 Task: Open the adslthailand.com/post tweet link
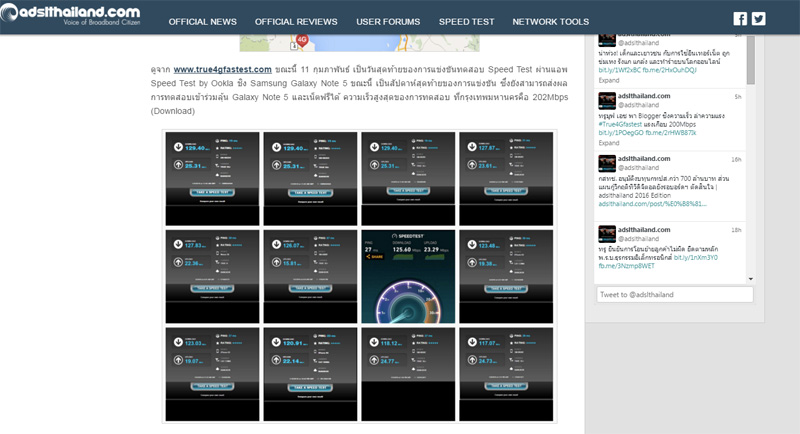point(653,204)
